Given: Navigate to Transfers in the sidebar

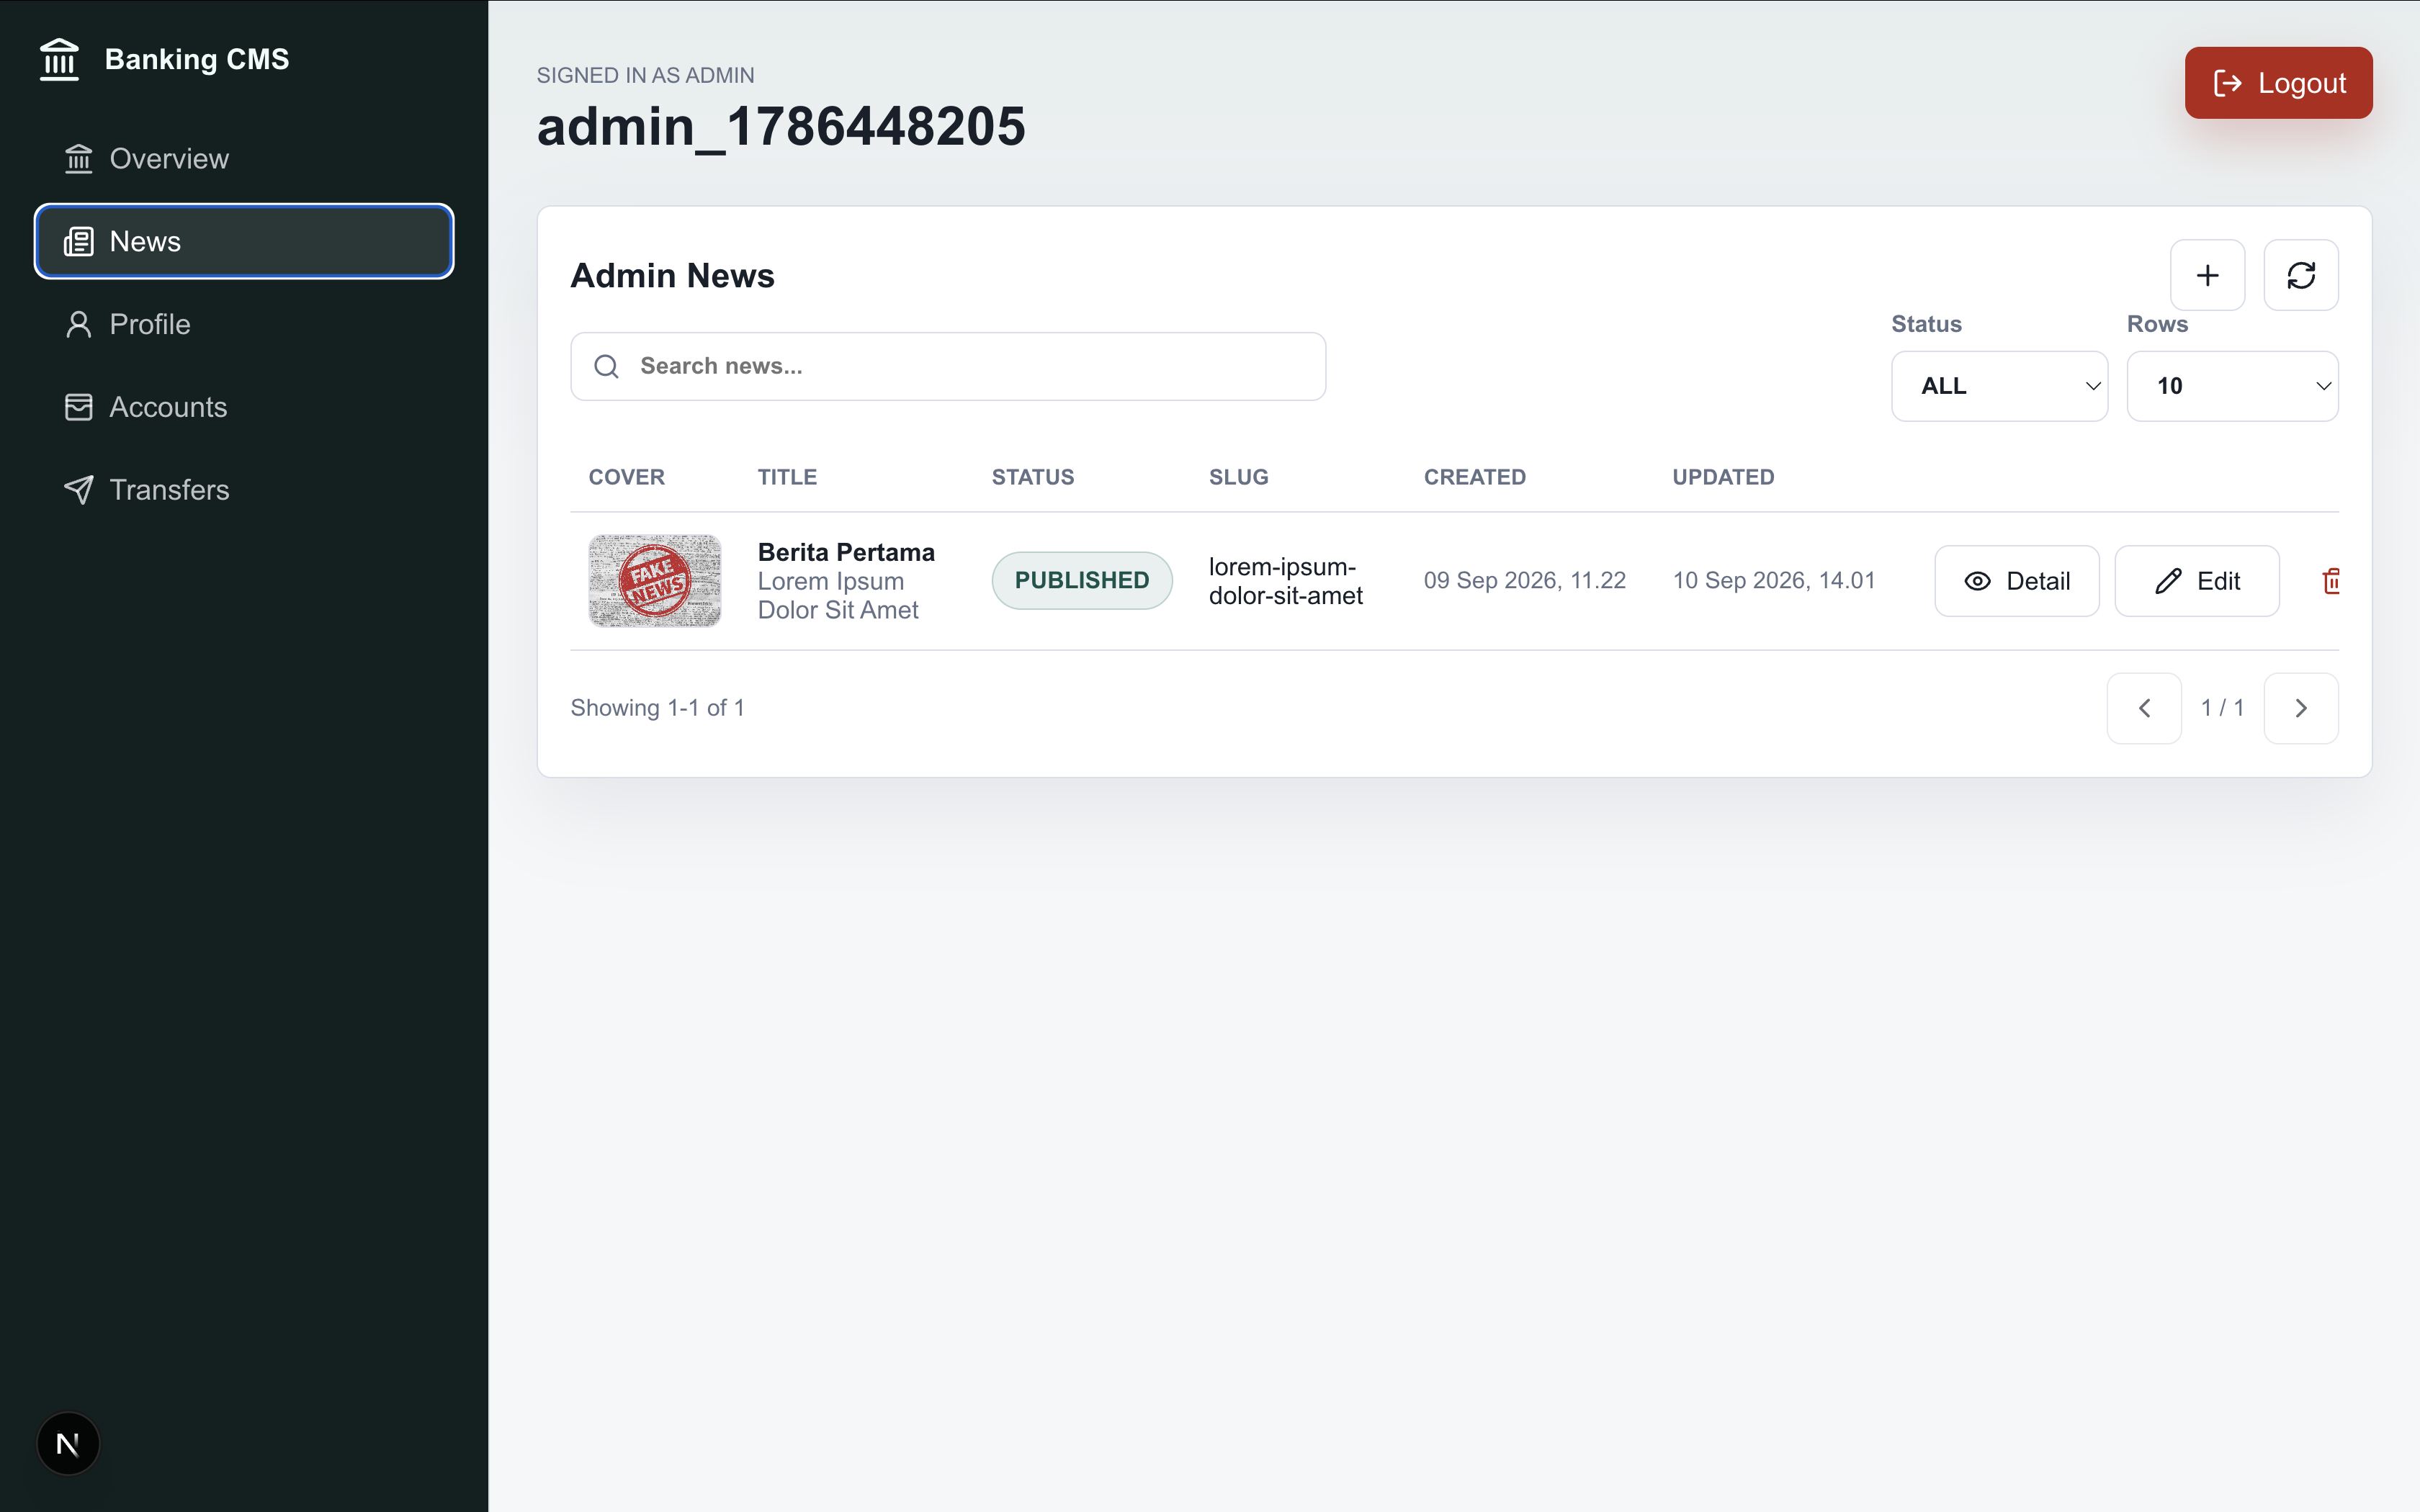Looking at the screenshot, I should pos(244,490).
